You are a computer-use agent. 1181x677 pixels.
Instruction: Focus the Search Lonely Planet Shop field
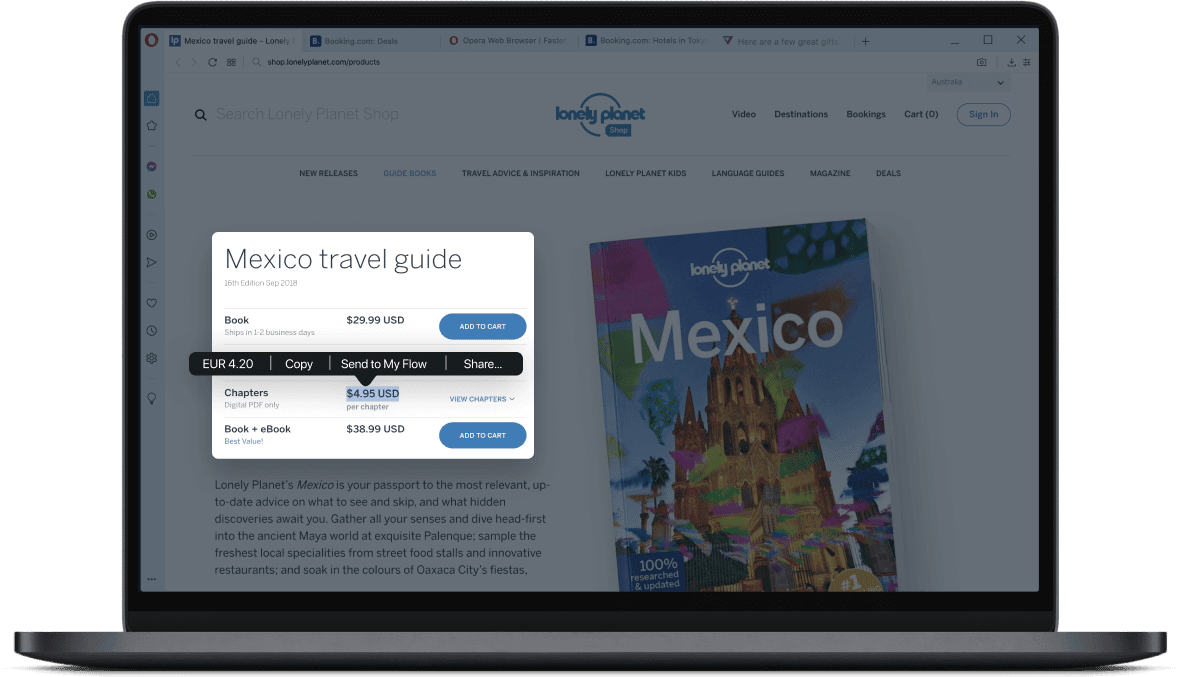307,114
